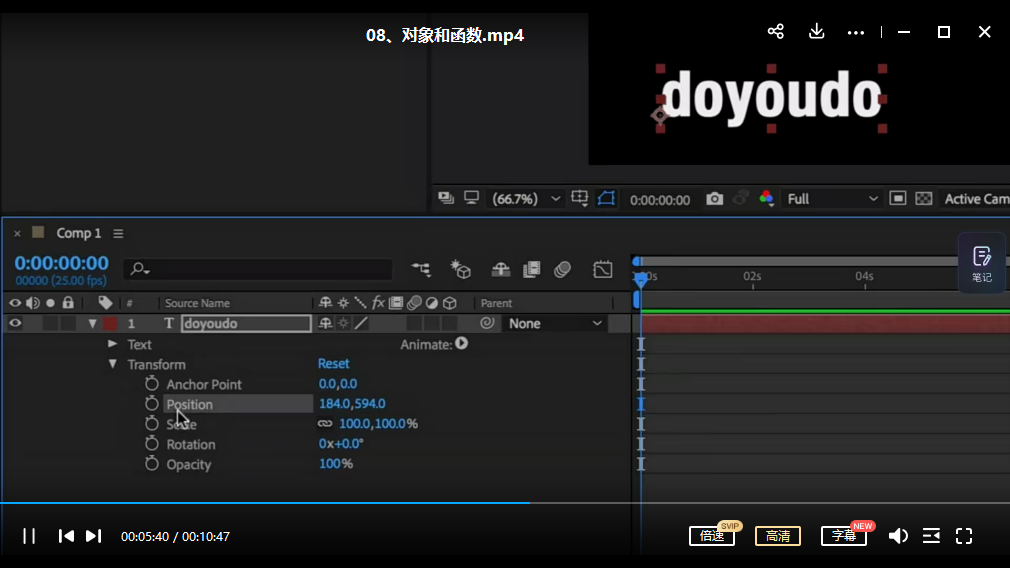This screenshot has height=568, width=1010.
Task: Click the RGB channel icon in viewer
Action: [x=766, y=198]
